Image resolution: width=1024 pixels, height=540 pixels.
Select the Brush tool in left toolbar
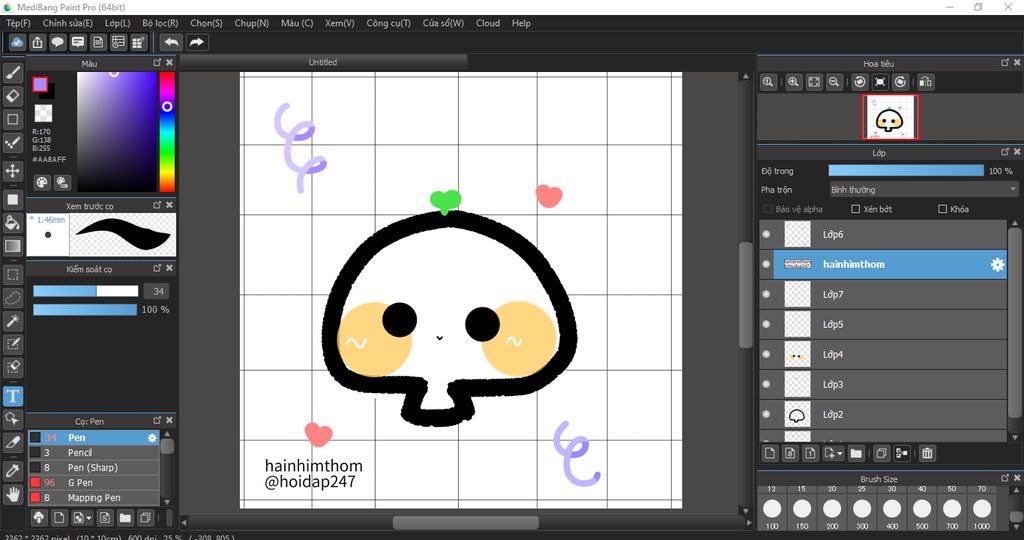pos(12,72)
